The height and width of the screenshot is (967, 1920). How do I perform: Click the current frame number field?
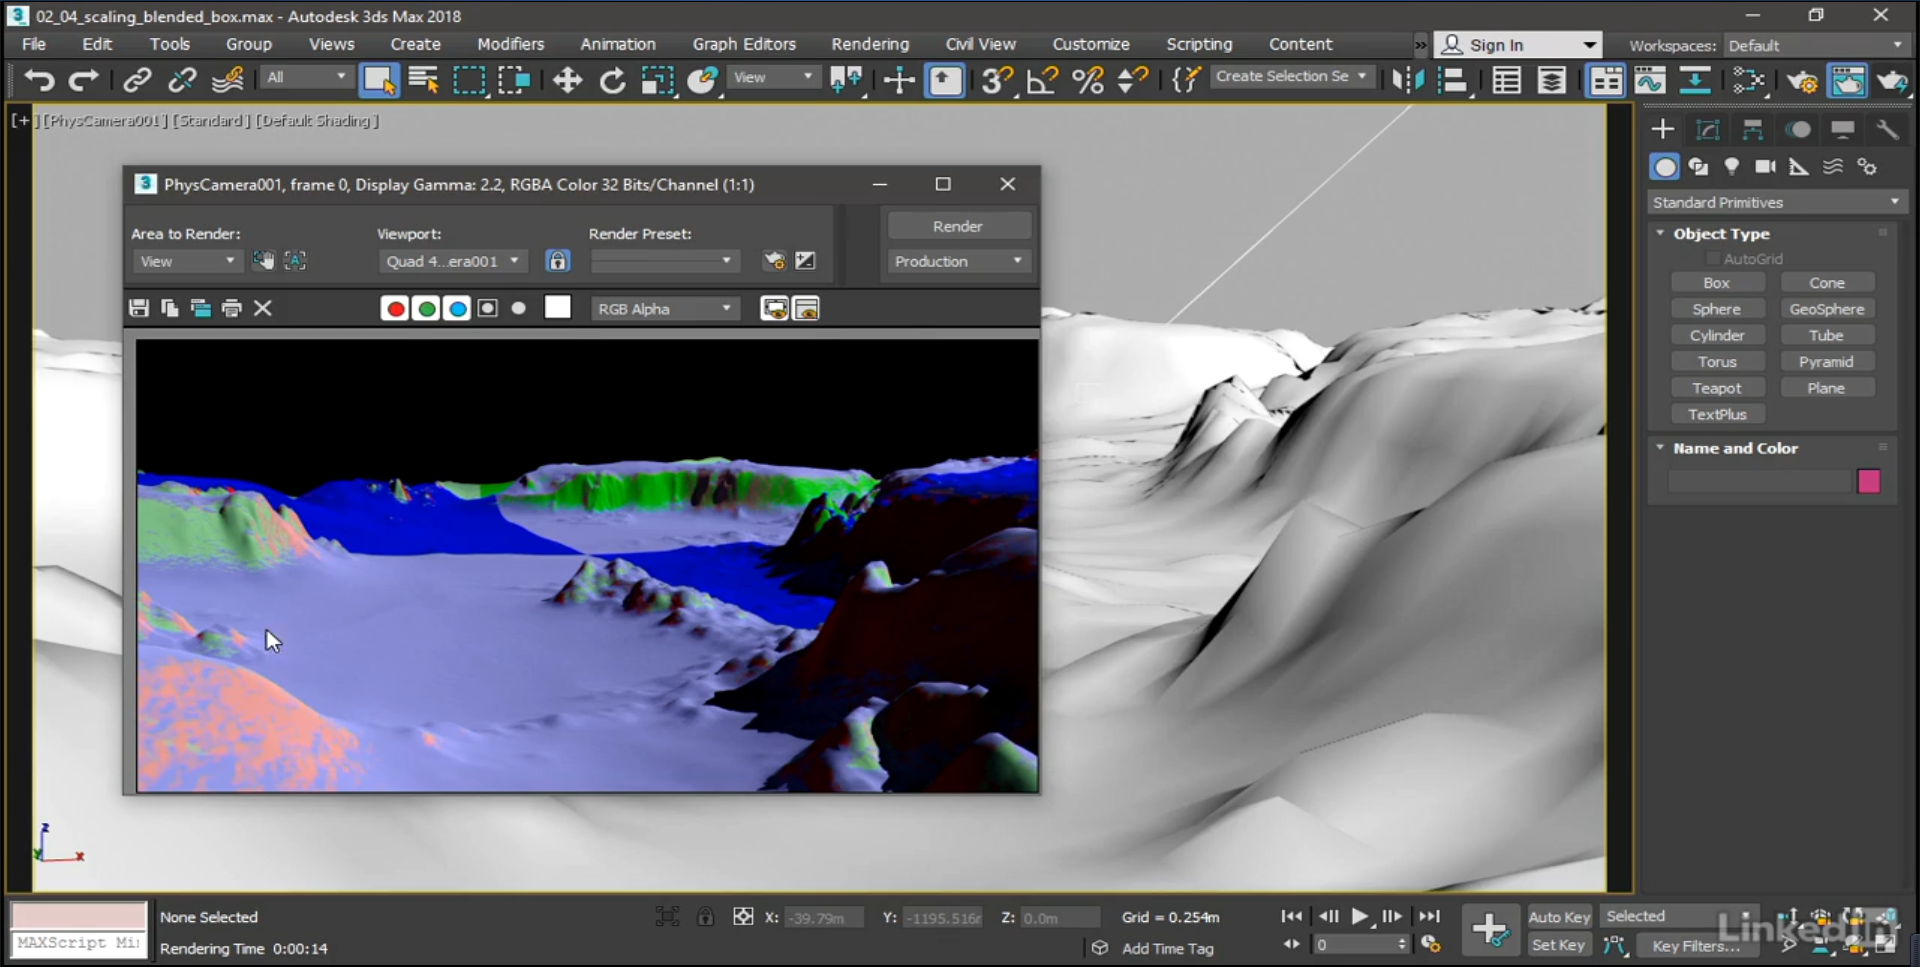click(x=1354, y=944)
